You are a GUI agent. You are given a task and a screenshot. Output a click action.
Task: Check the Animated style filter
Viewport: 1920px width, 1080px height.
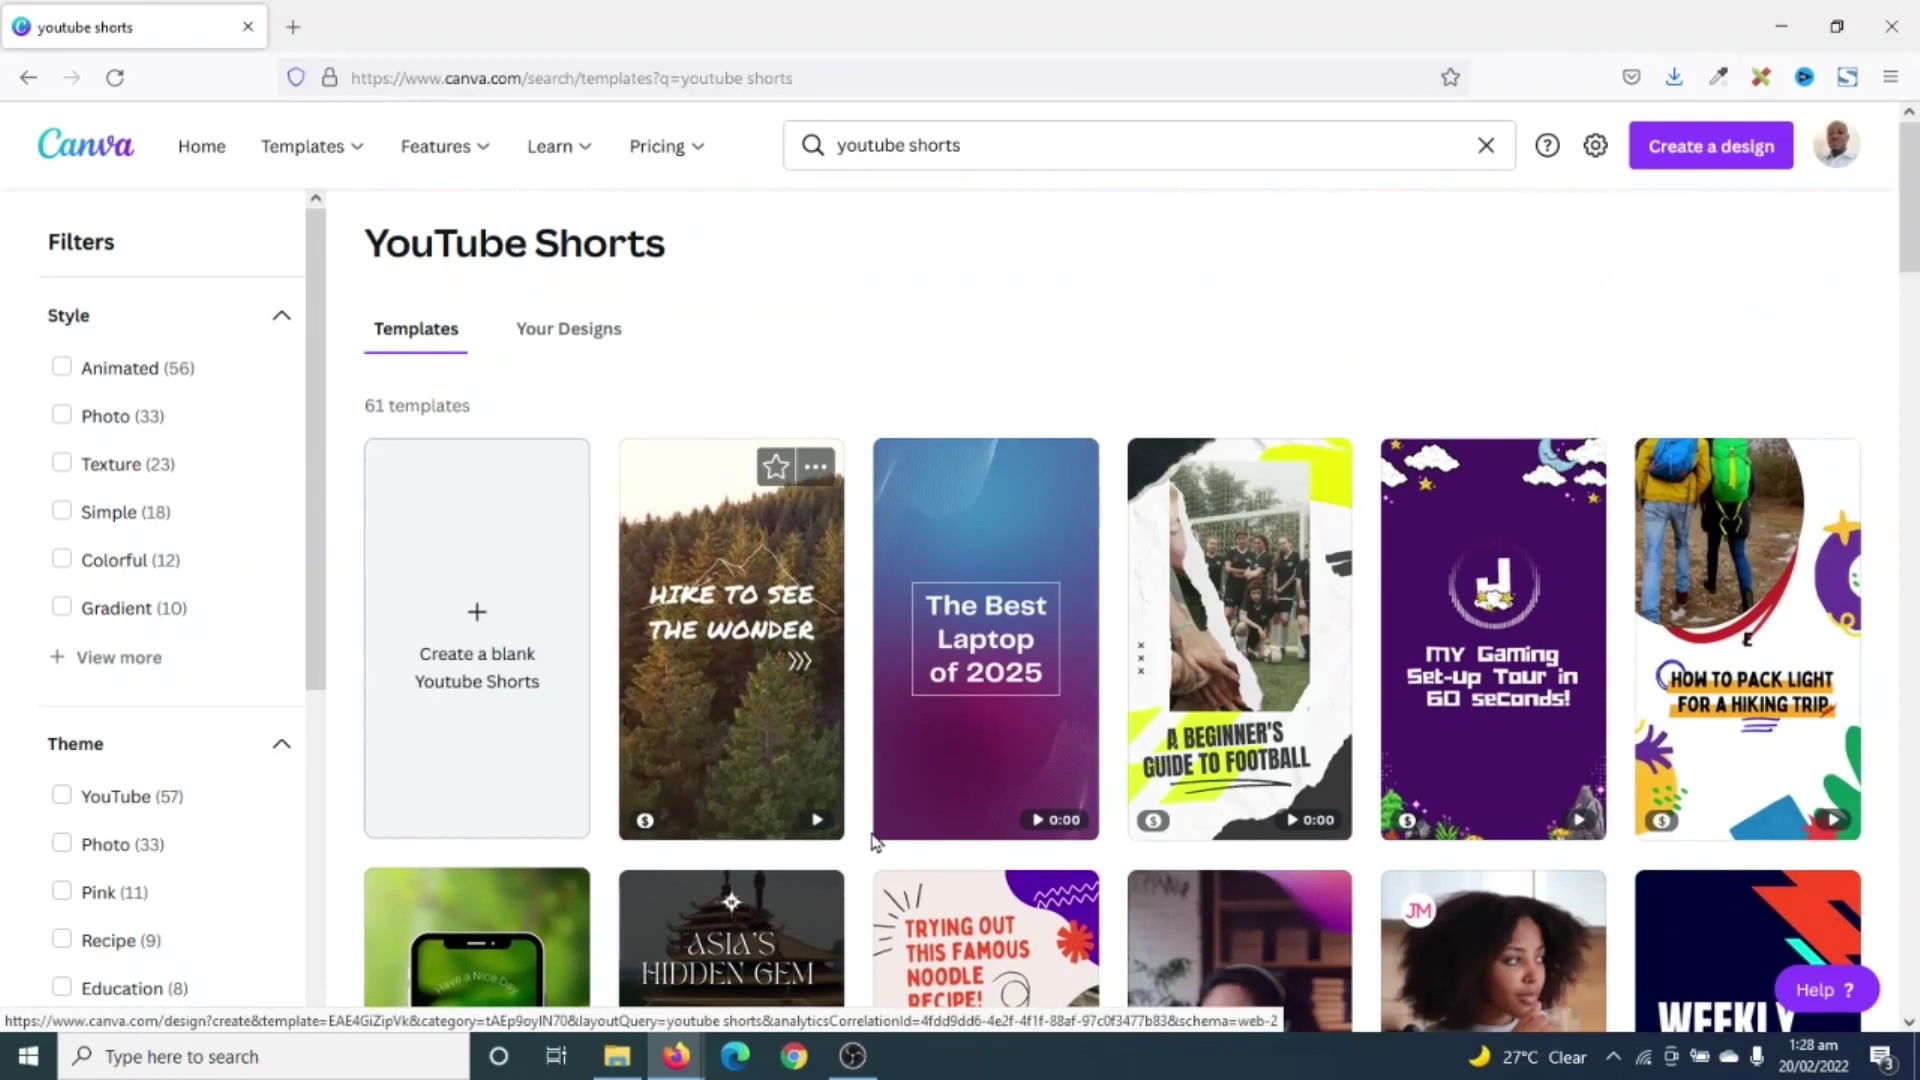[61, 366]
